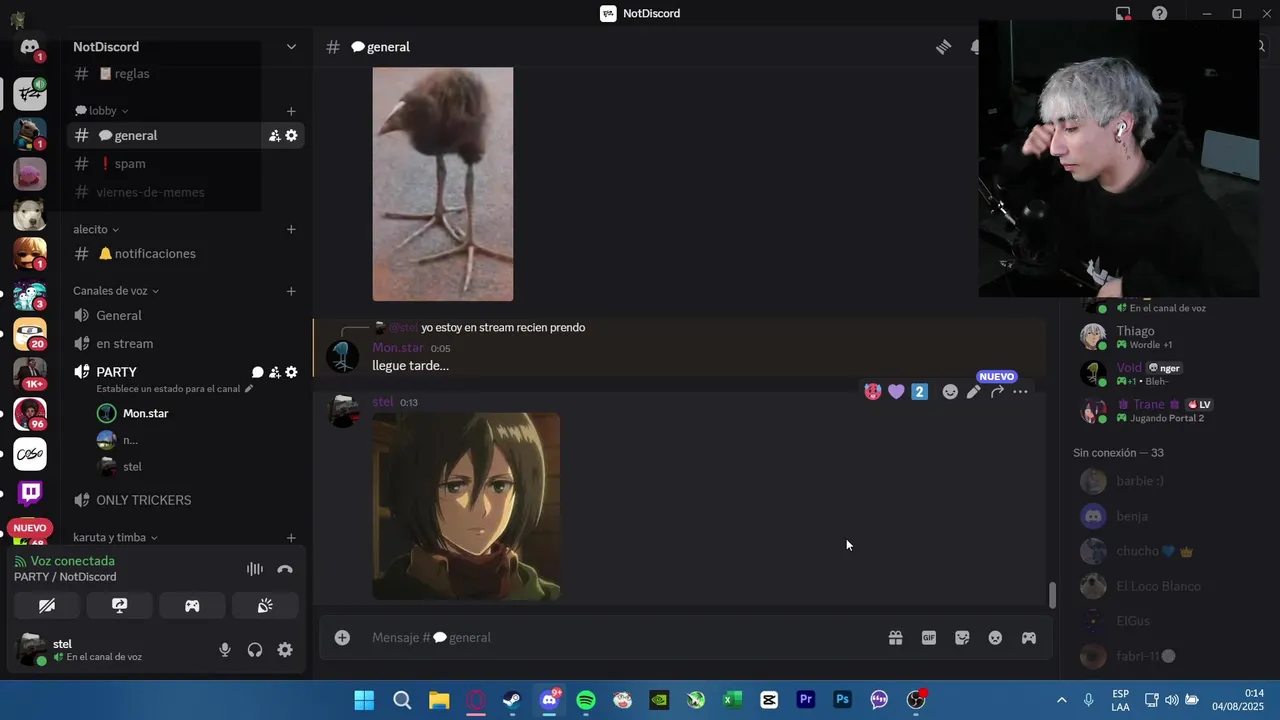Click the pencil edit icon on hovered message
1280x720 pixels.
(x=973, y=392)
